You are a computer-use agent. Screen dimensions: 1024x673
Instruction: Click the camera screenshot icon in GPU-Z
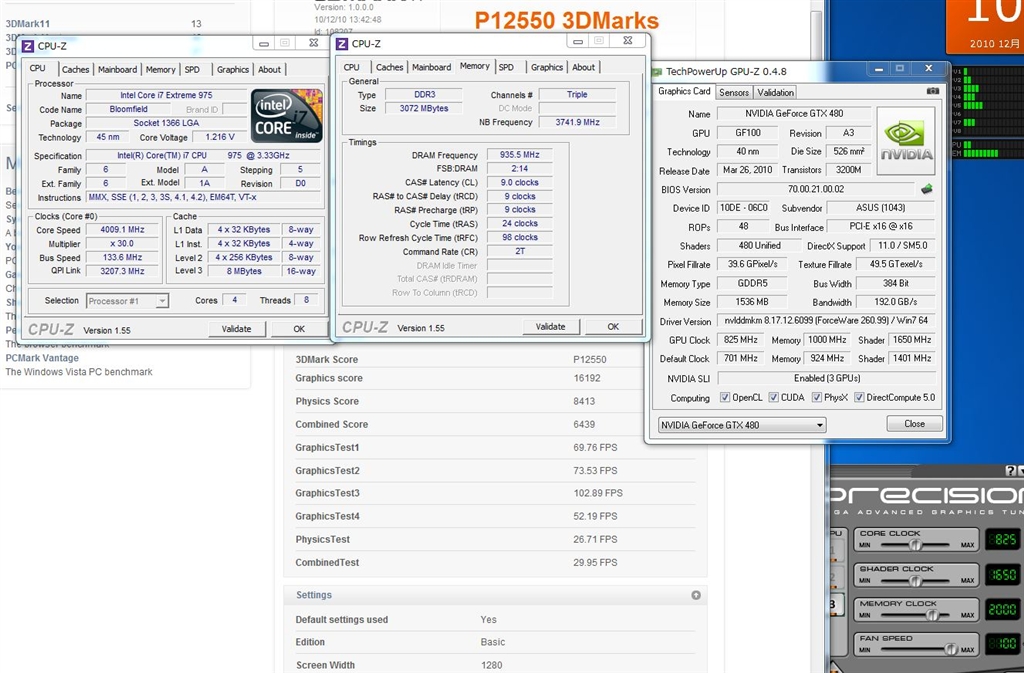point(933,91)
